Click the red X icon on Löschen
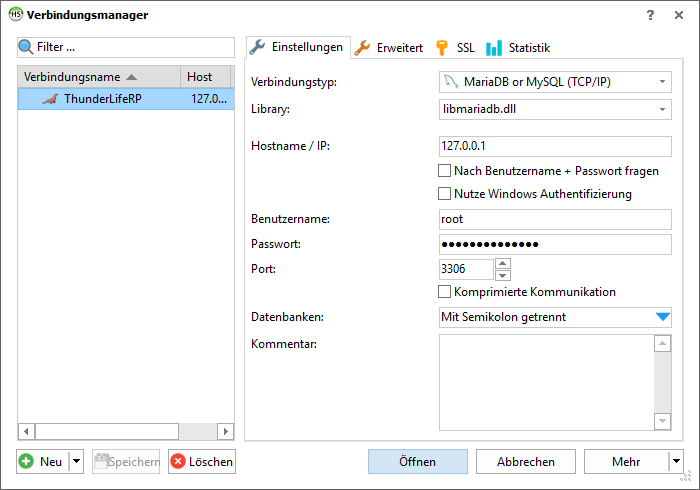The height and width of the screenshot is (490, 700). [x=178, y=461]
